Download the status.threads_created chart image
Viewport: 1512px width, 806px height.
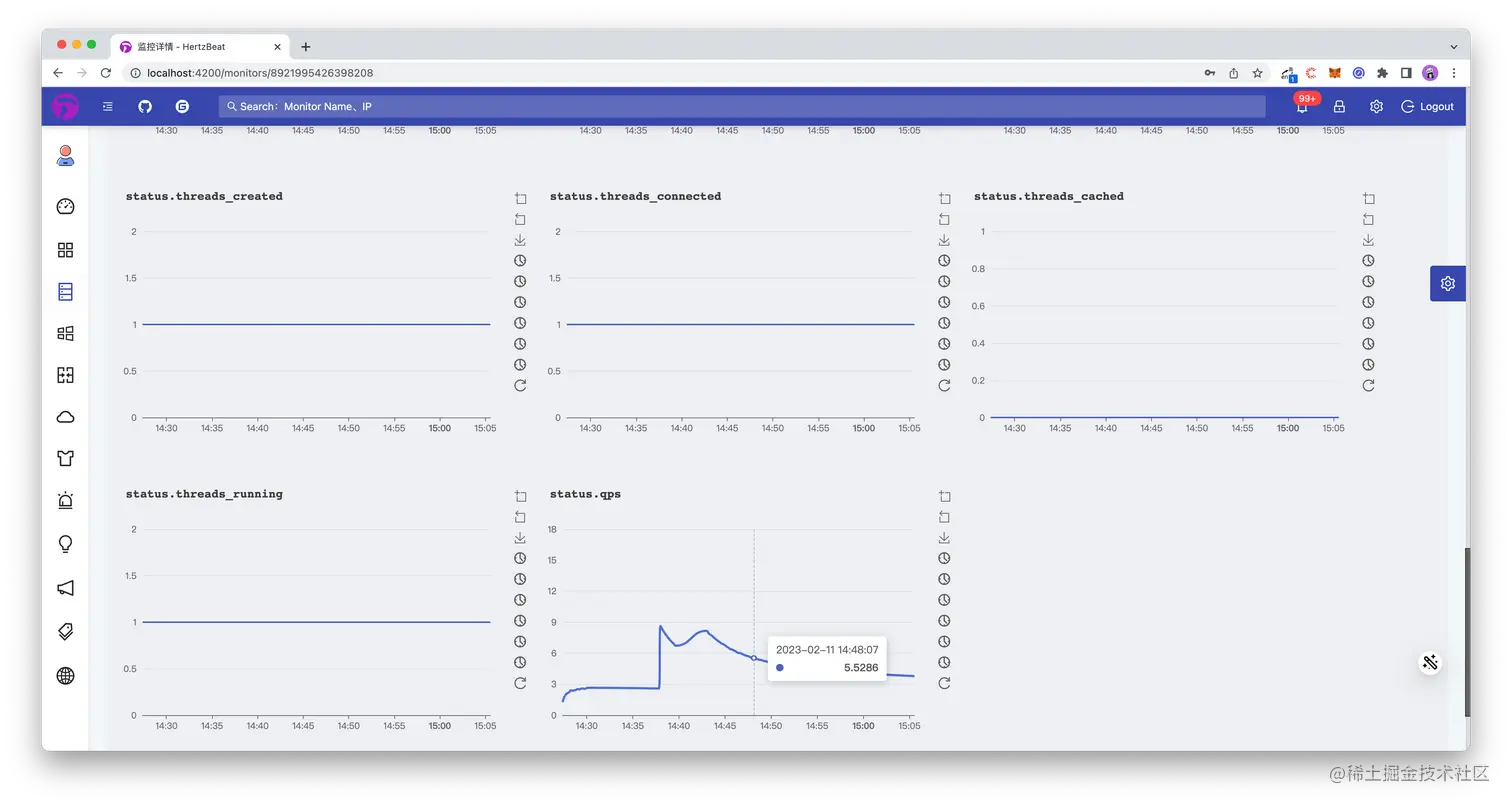point(520,240)
